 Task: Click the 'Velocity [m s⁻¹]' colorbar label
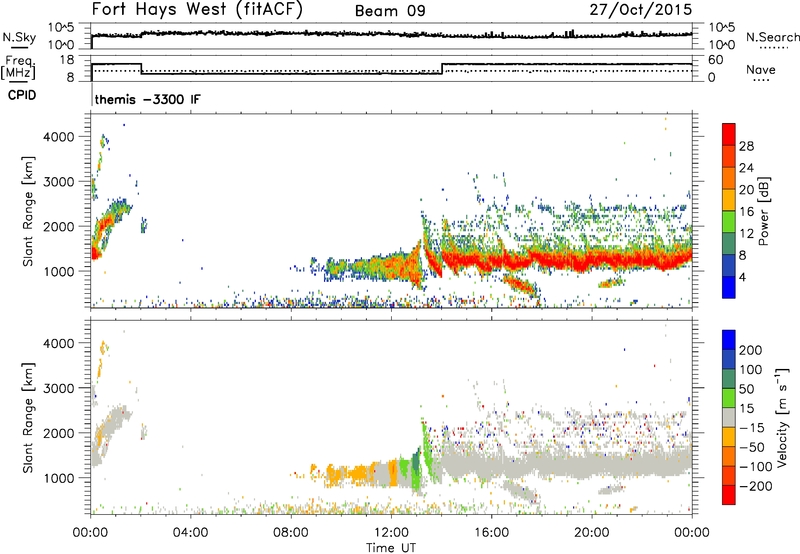point(781,417)
